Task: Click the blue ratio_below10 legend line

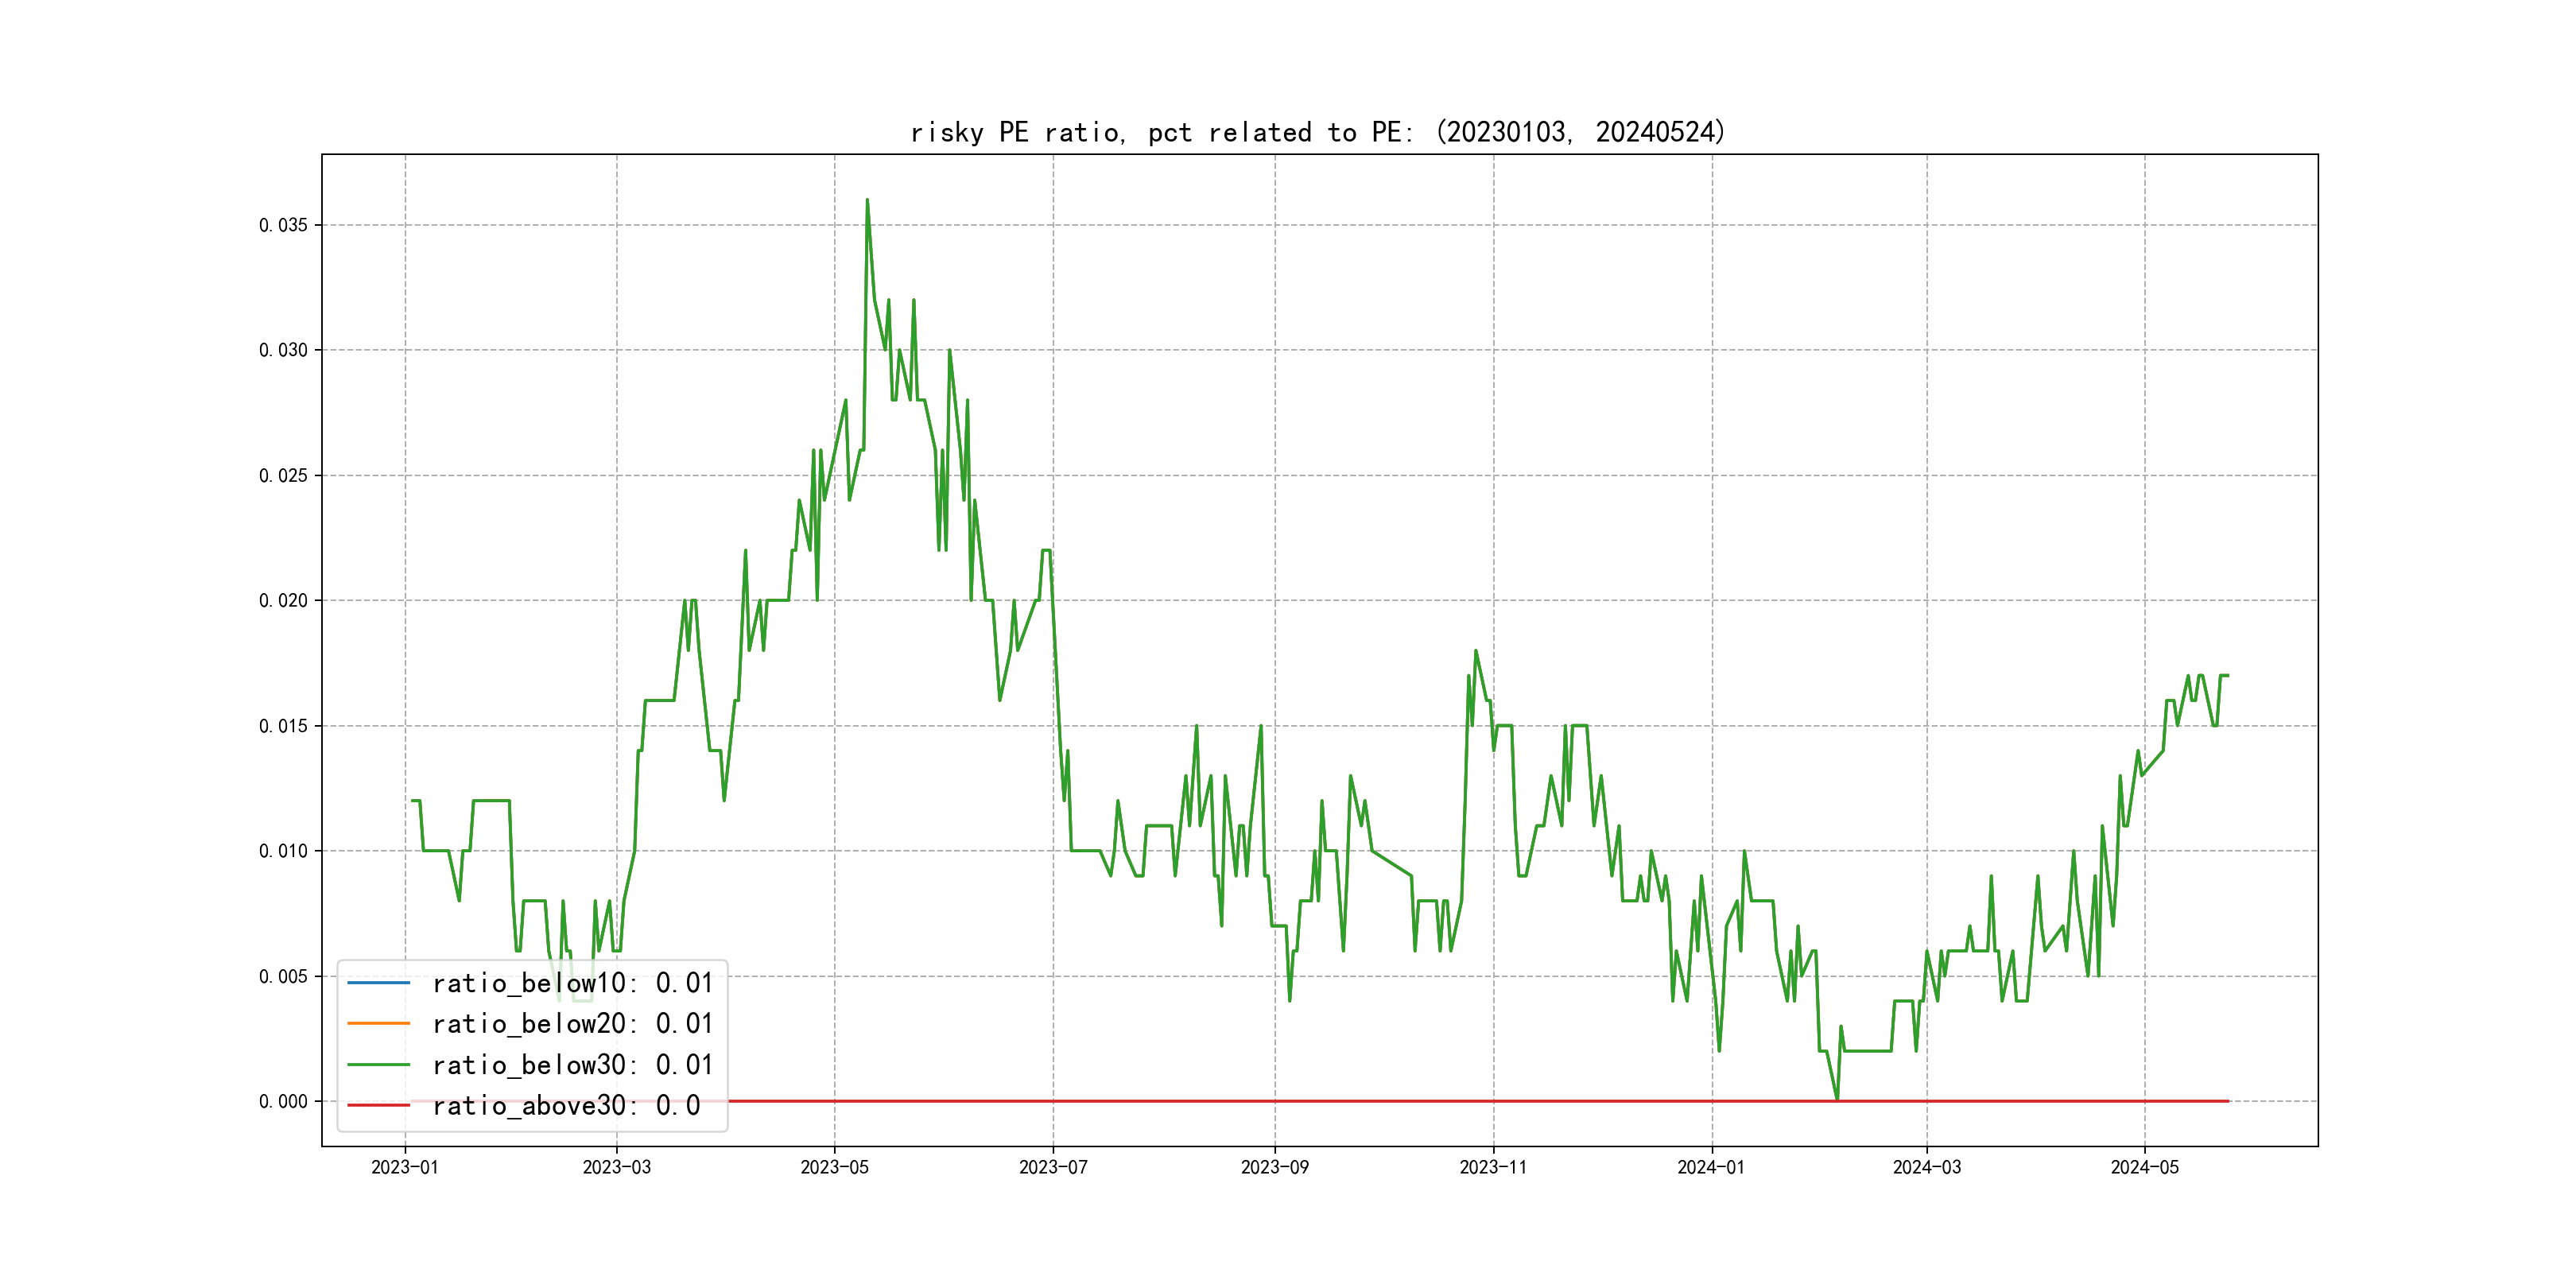Action: coord(378,983)
